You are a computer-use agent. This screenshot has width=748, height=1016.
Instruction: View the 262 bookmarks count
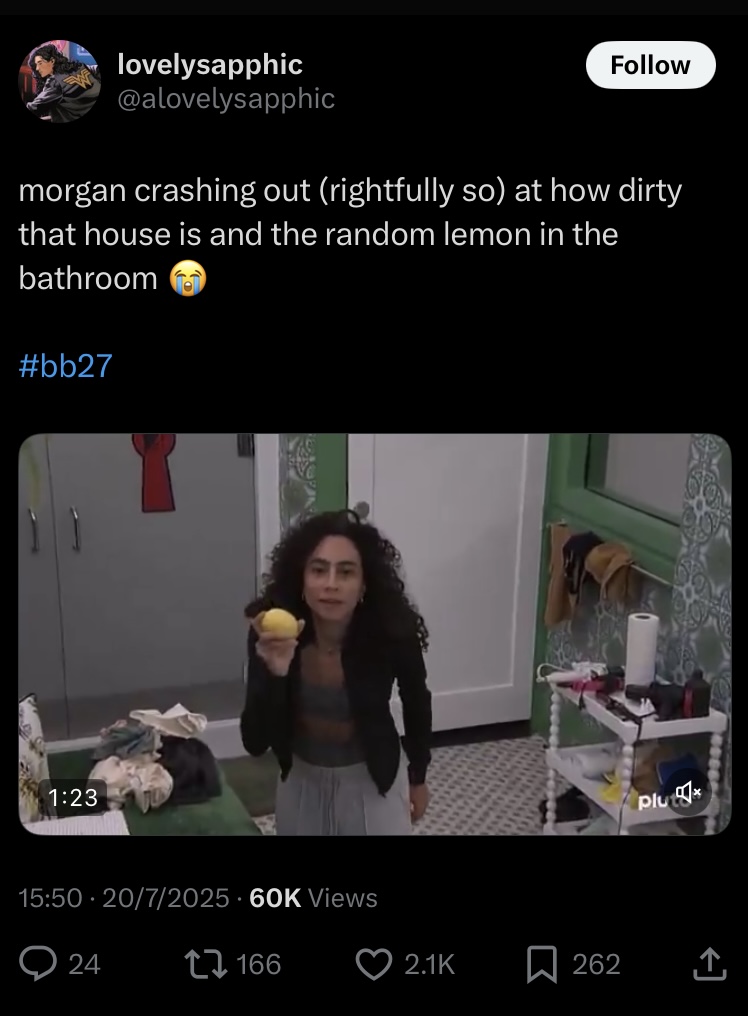tap(596, 964)
